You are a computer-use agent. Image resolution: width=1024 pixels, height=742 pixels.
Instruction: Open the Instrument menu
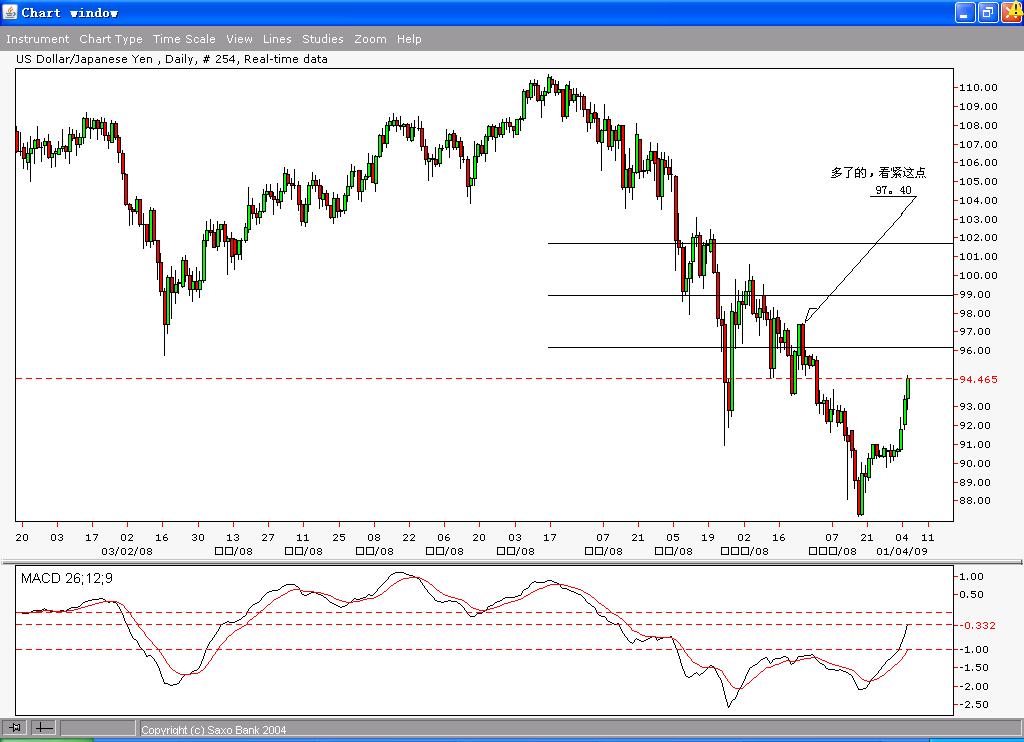37,39
